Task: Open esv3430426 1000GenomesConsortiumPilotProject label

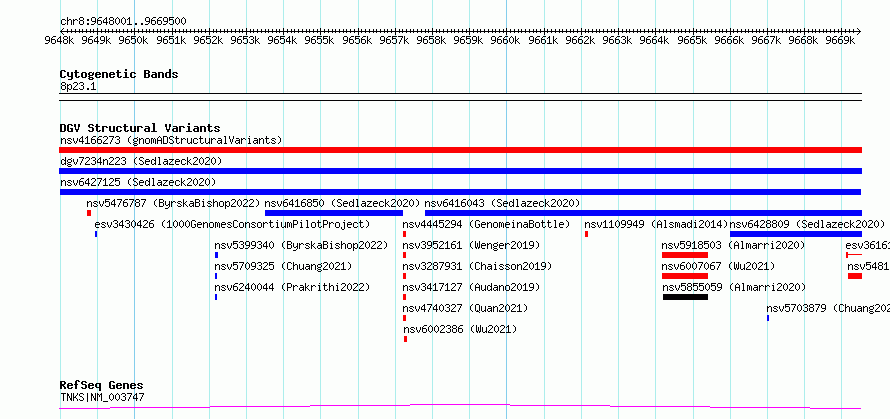Action: [232, 224]
